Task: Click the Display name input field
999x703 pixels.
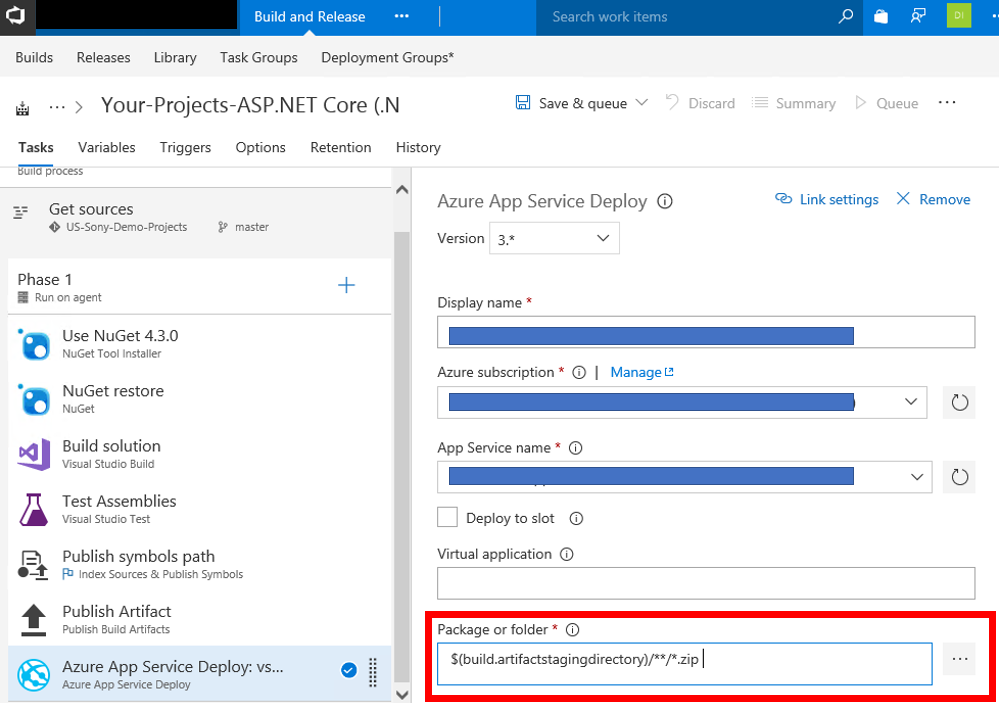Action: [x=706, y=332]
